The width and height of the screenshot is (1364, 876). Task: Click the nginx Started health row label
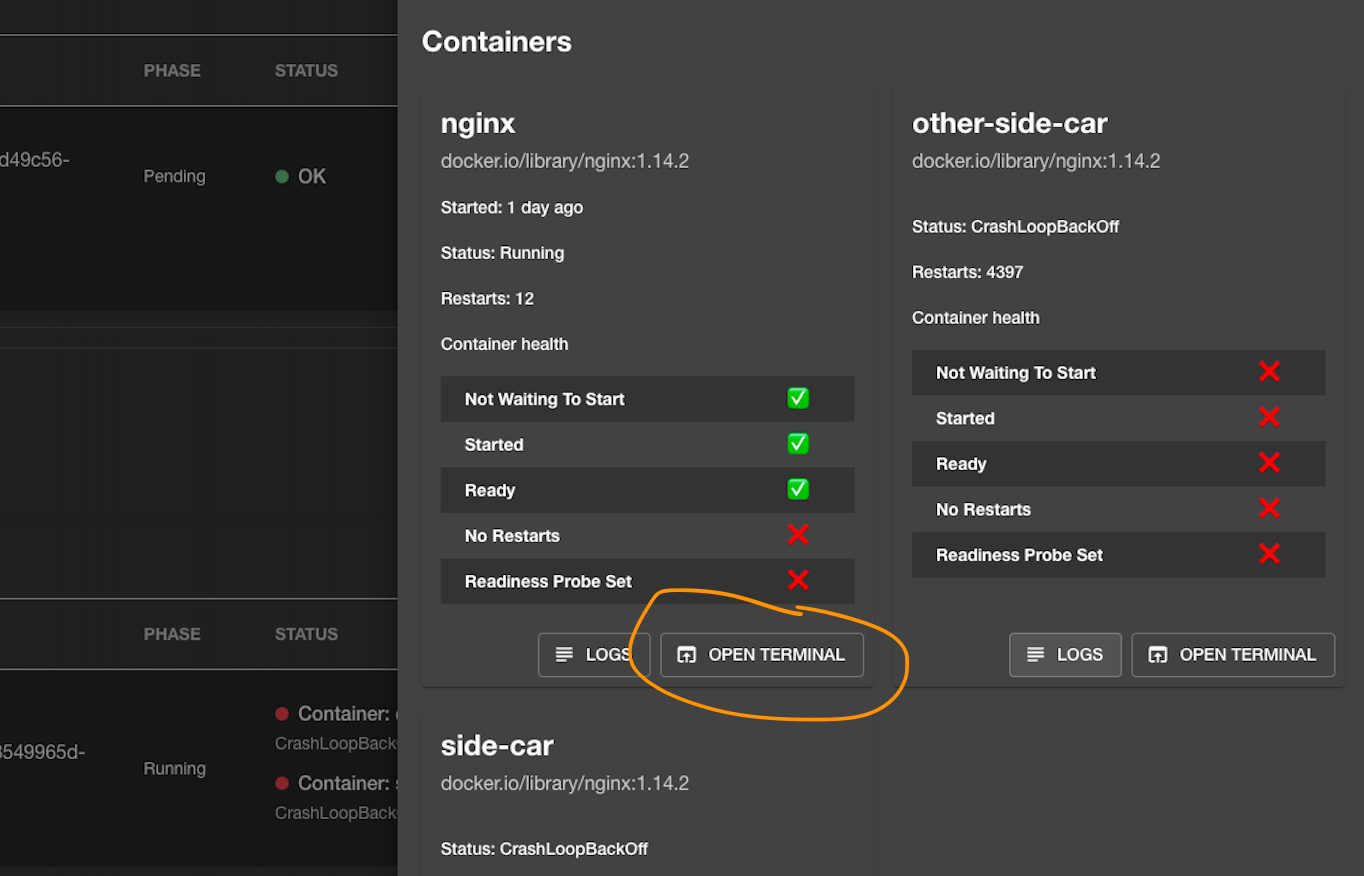pyautogui.click(x=494, y=445)
